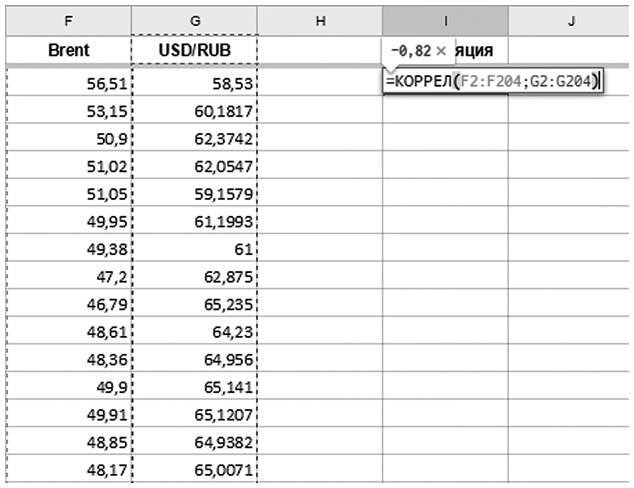Dismiss the -0,82 formula preview tooltip
634x488 pixels.
point(441,49)
